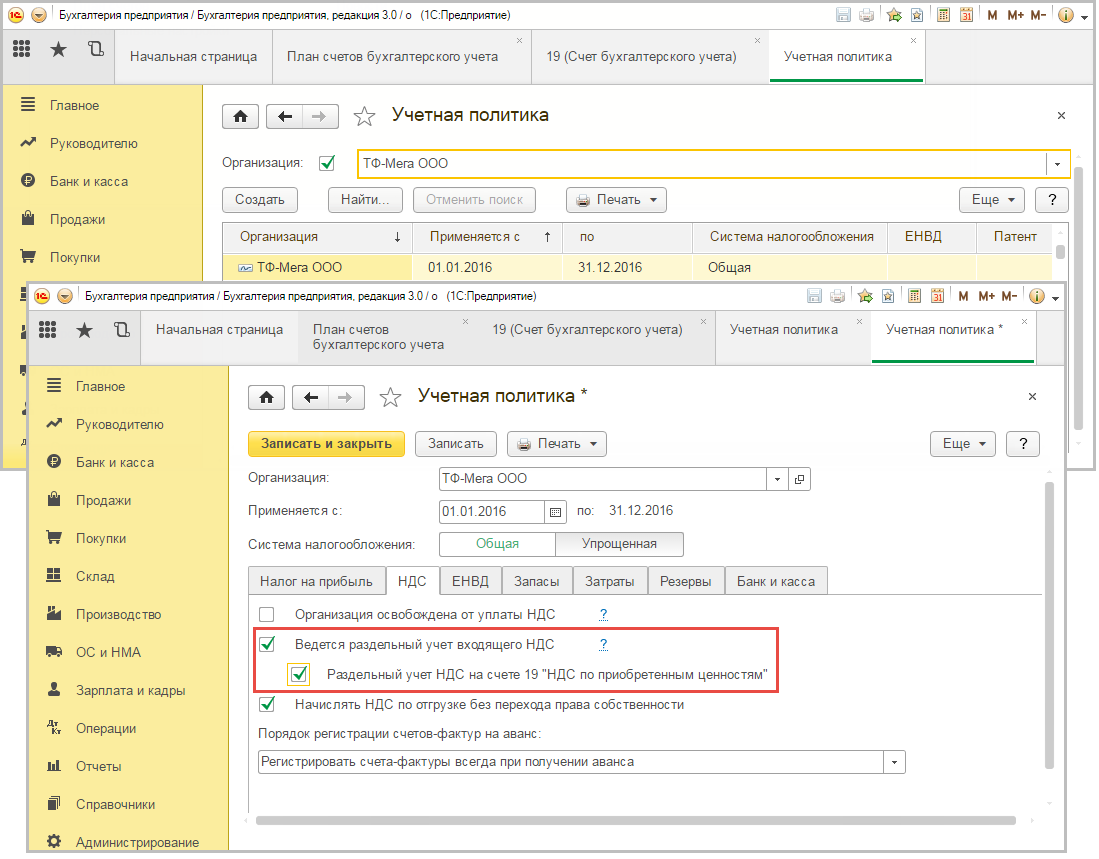Expand advance invoice registration order dropdown

click(x=894, y=762)
